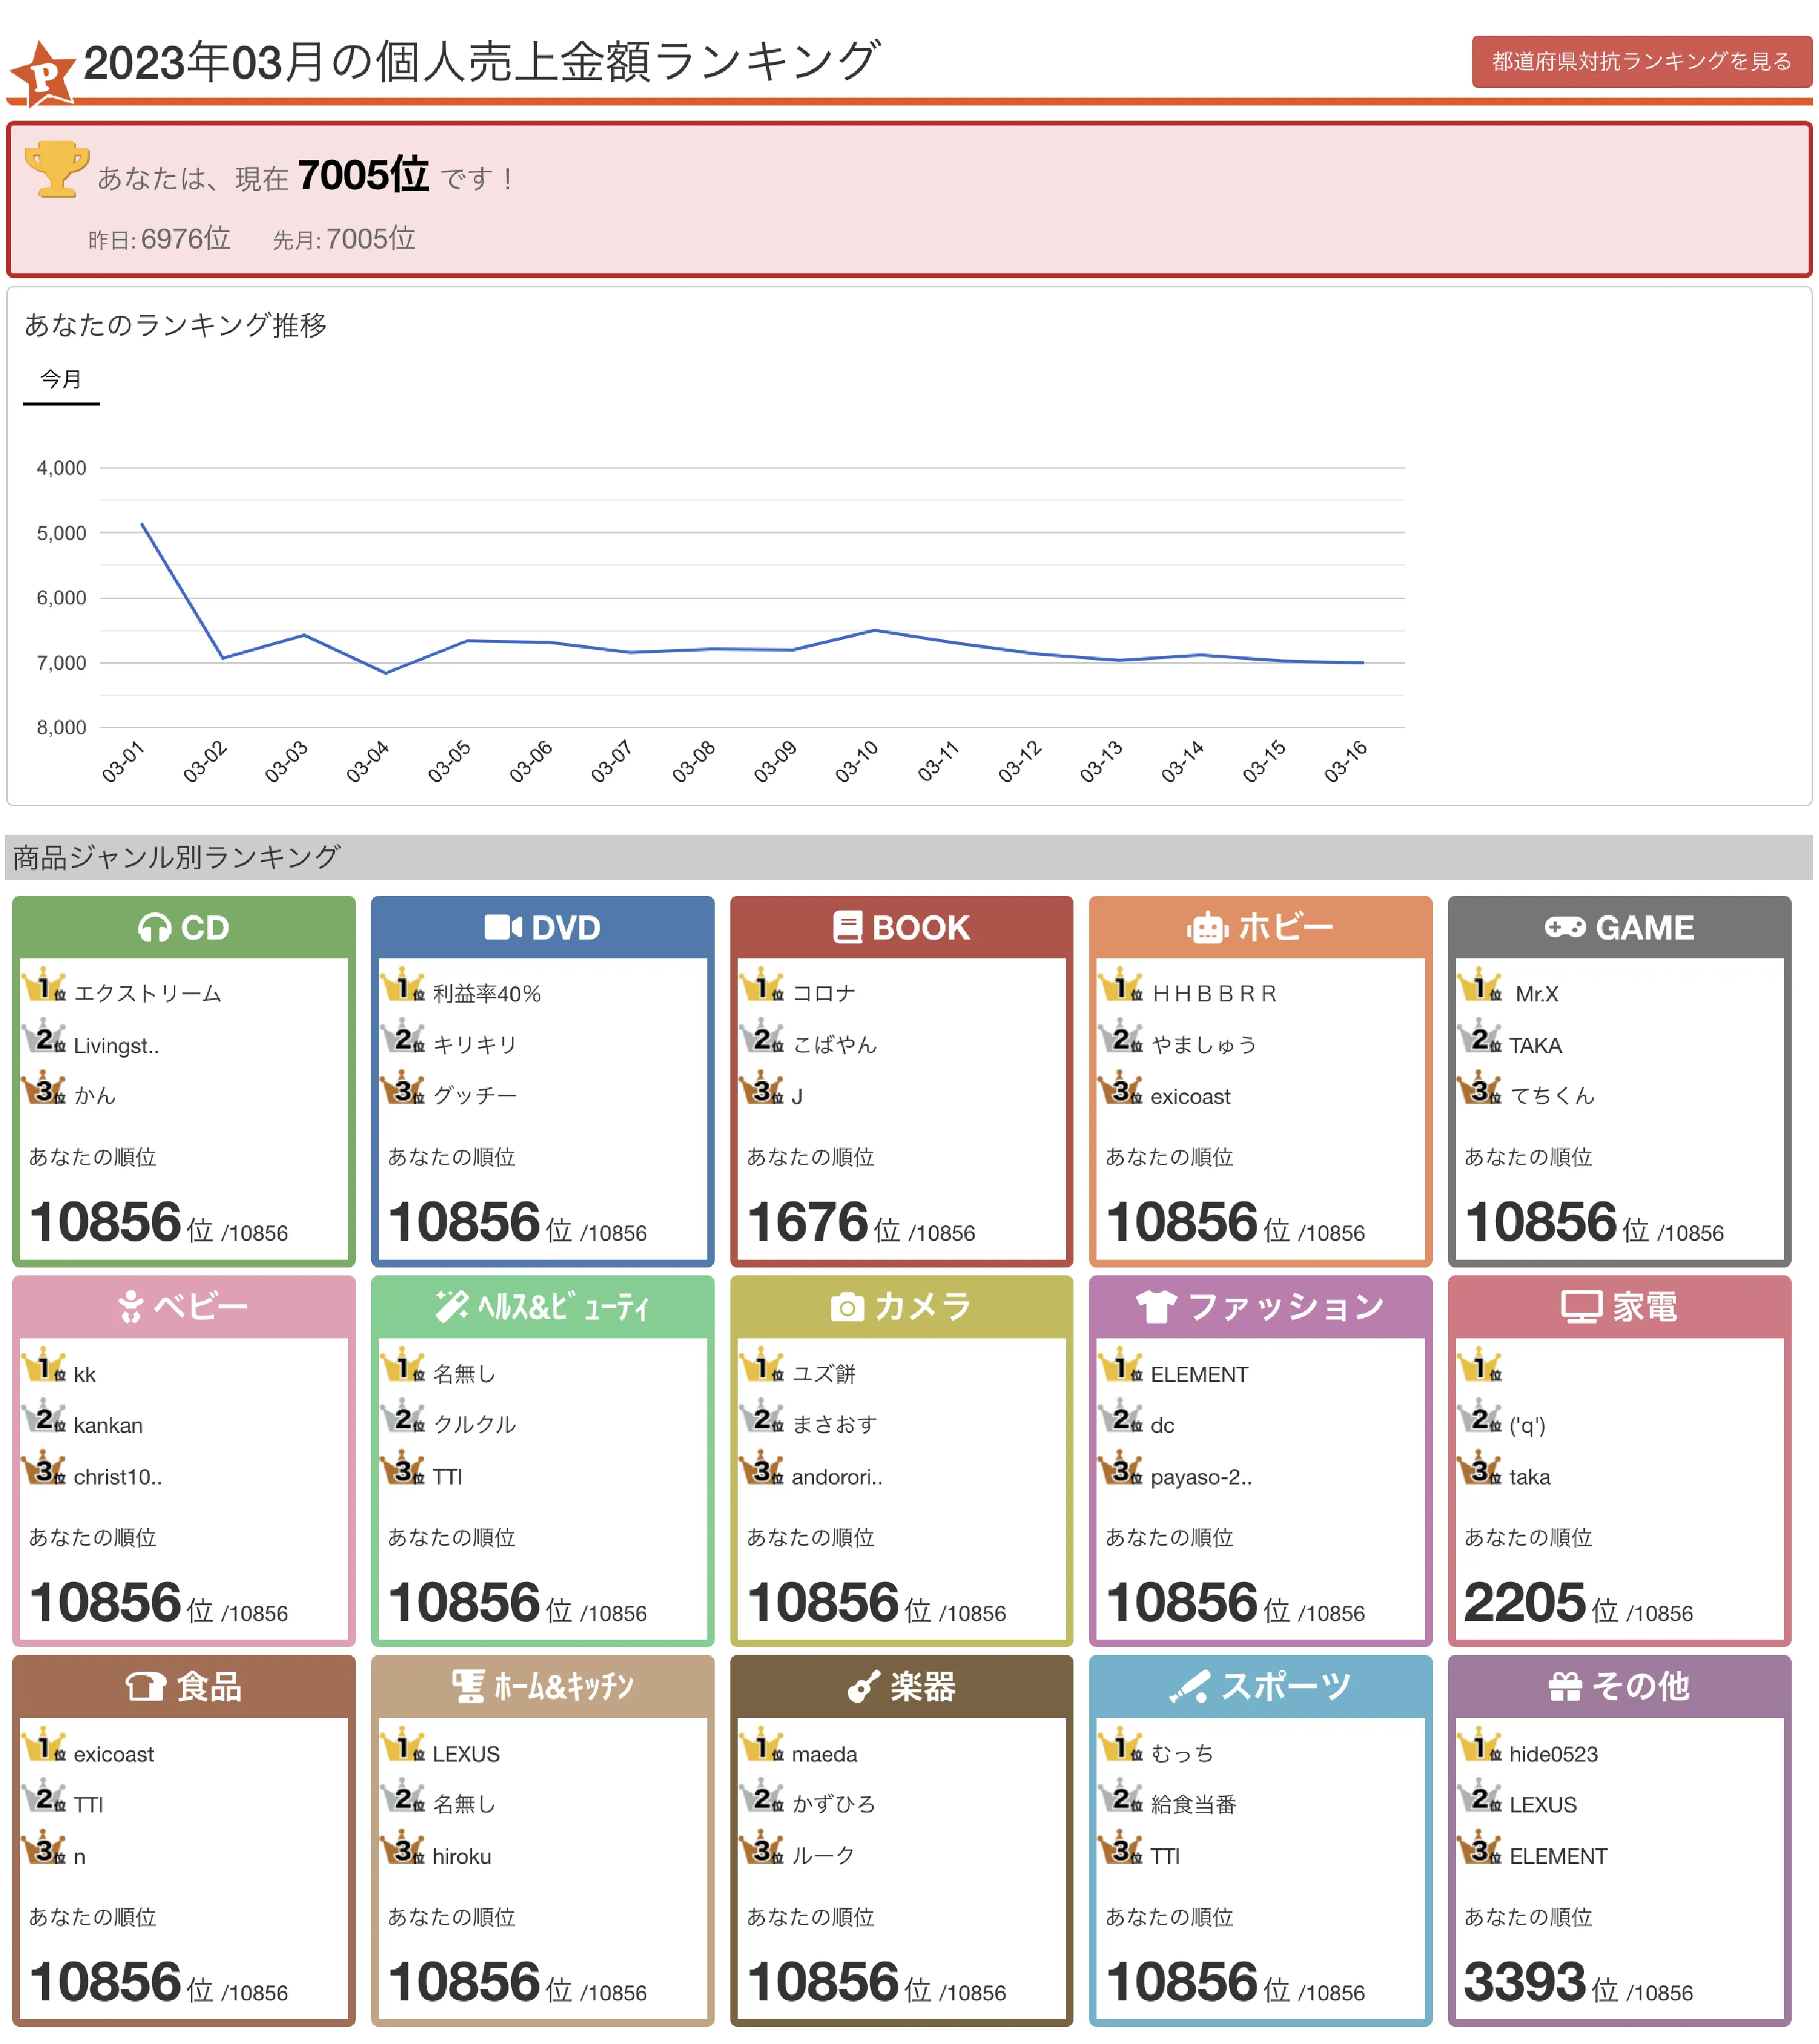Click user ('q') in 家電 card
The width and height of the screenshot is (1819, 2044).
coord(1527,1425)
